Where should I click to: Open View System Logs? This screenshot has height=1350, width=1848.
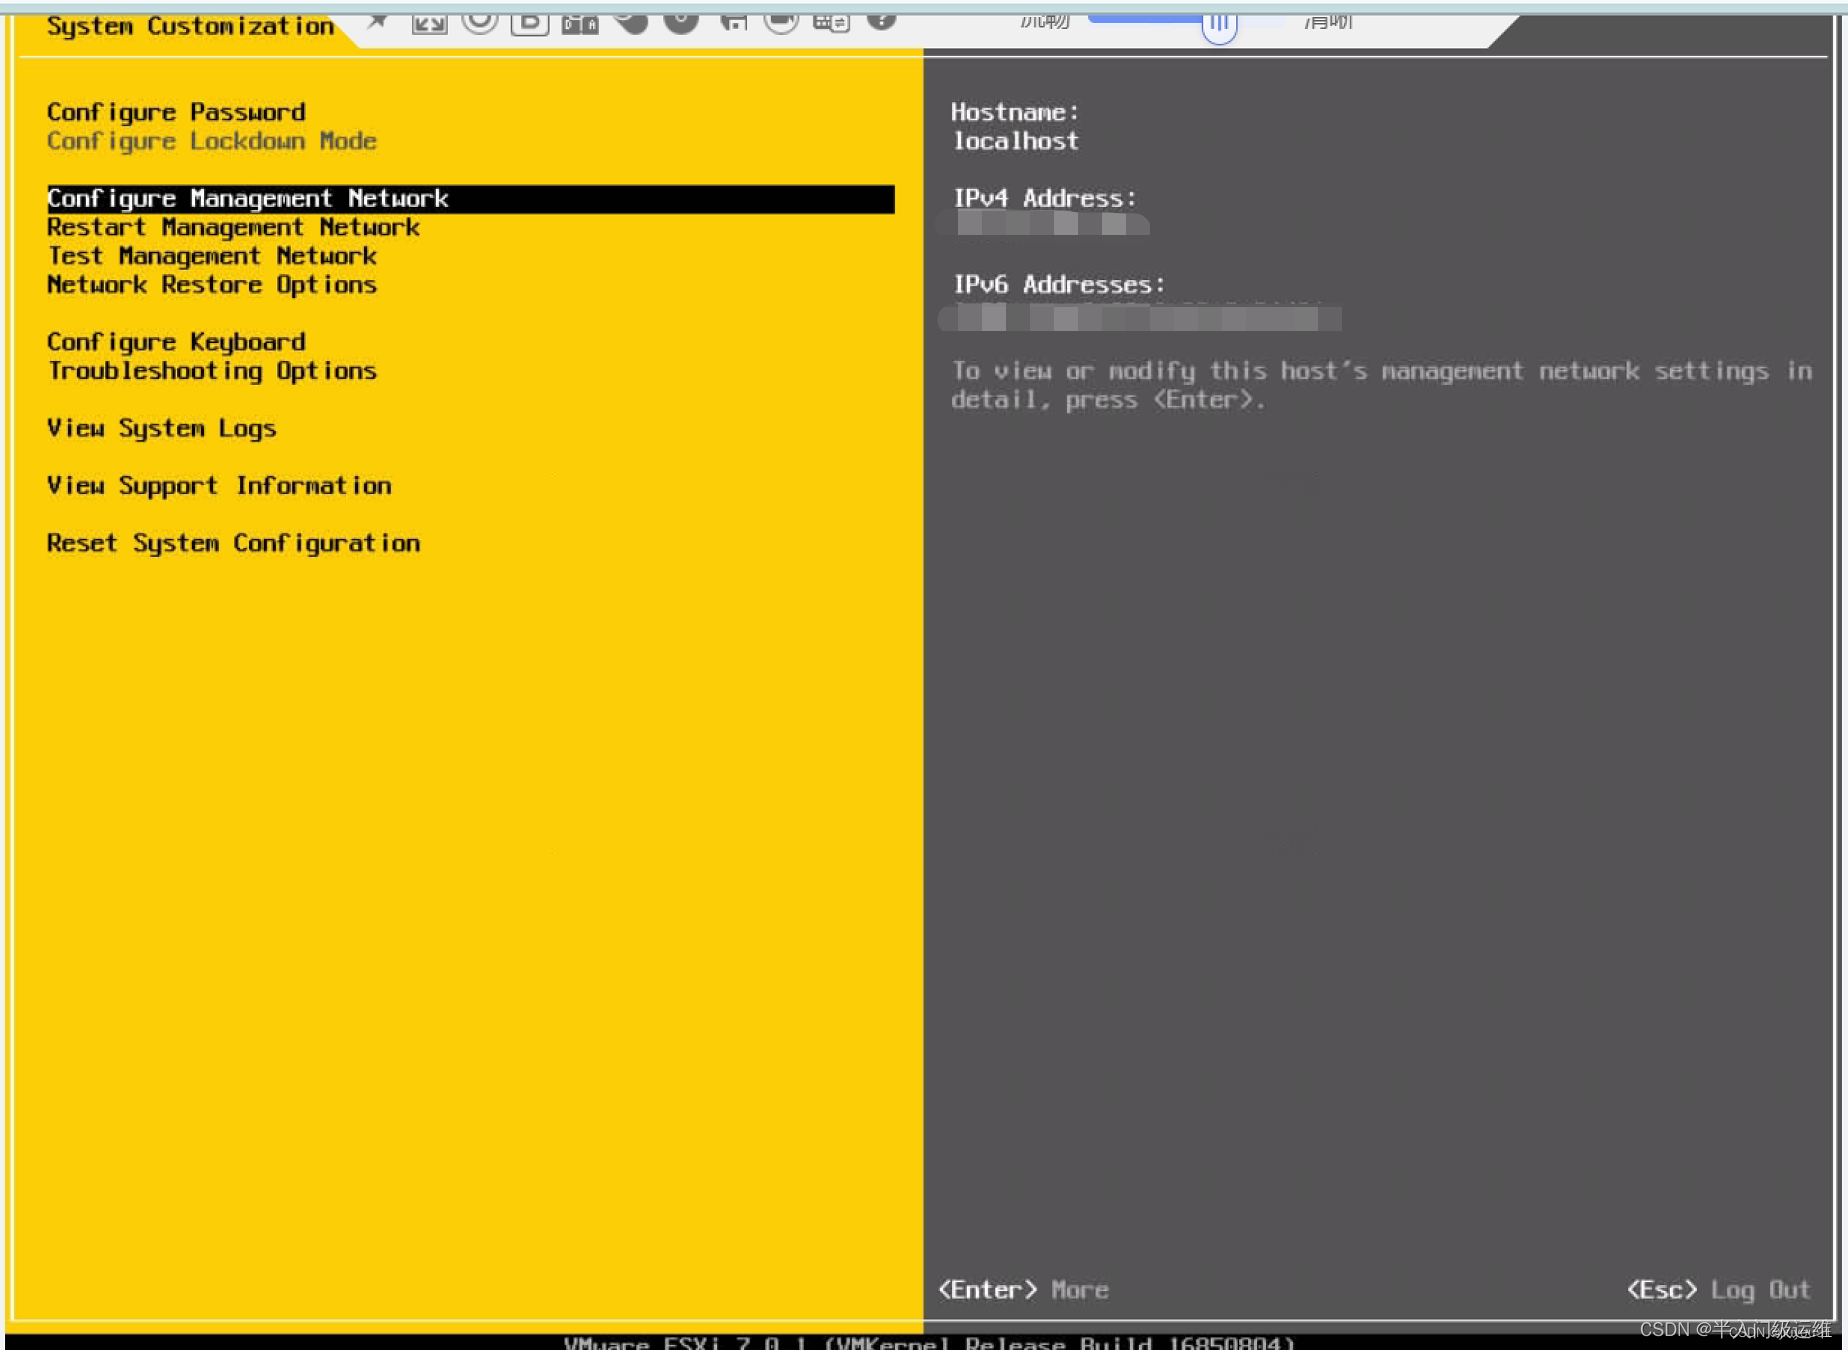click(x=161, y=428)
